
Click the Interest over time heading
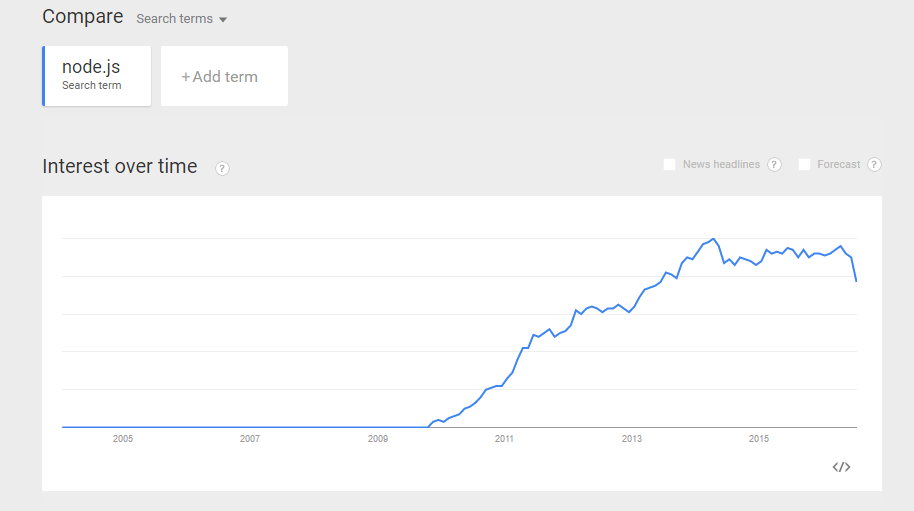[x=120, y=167]
